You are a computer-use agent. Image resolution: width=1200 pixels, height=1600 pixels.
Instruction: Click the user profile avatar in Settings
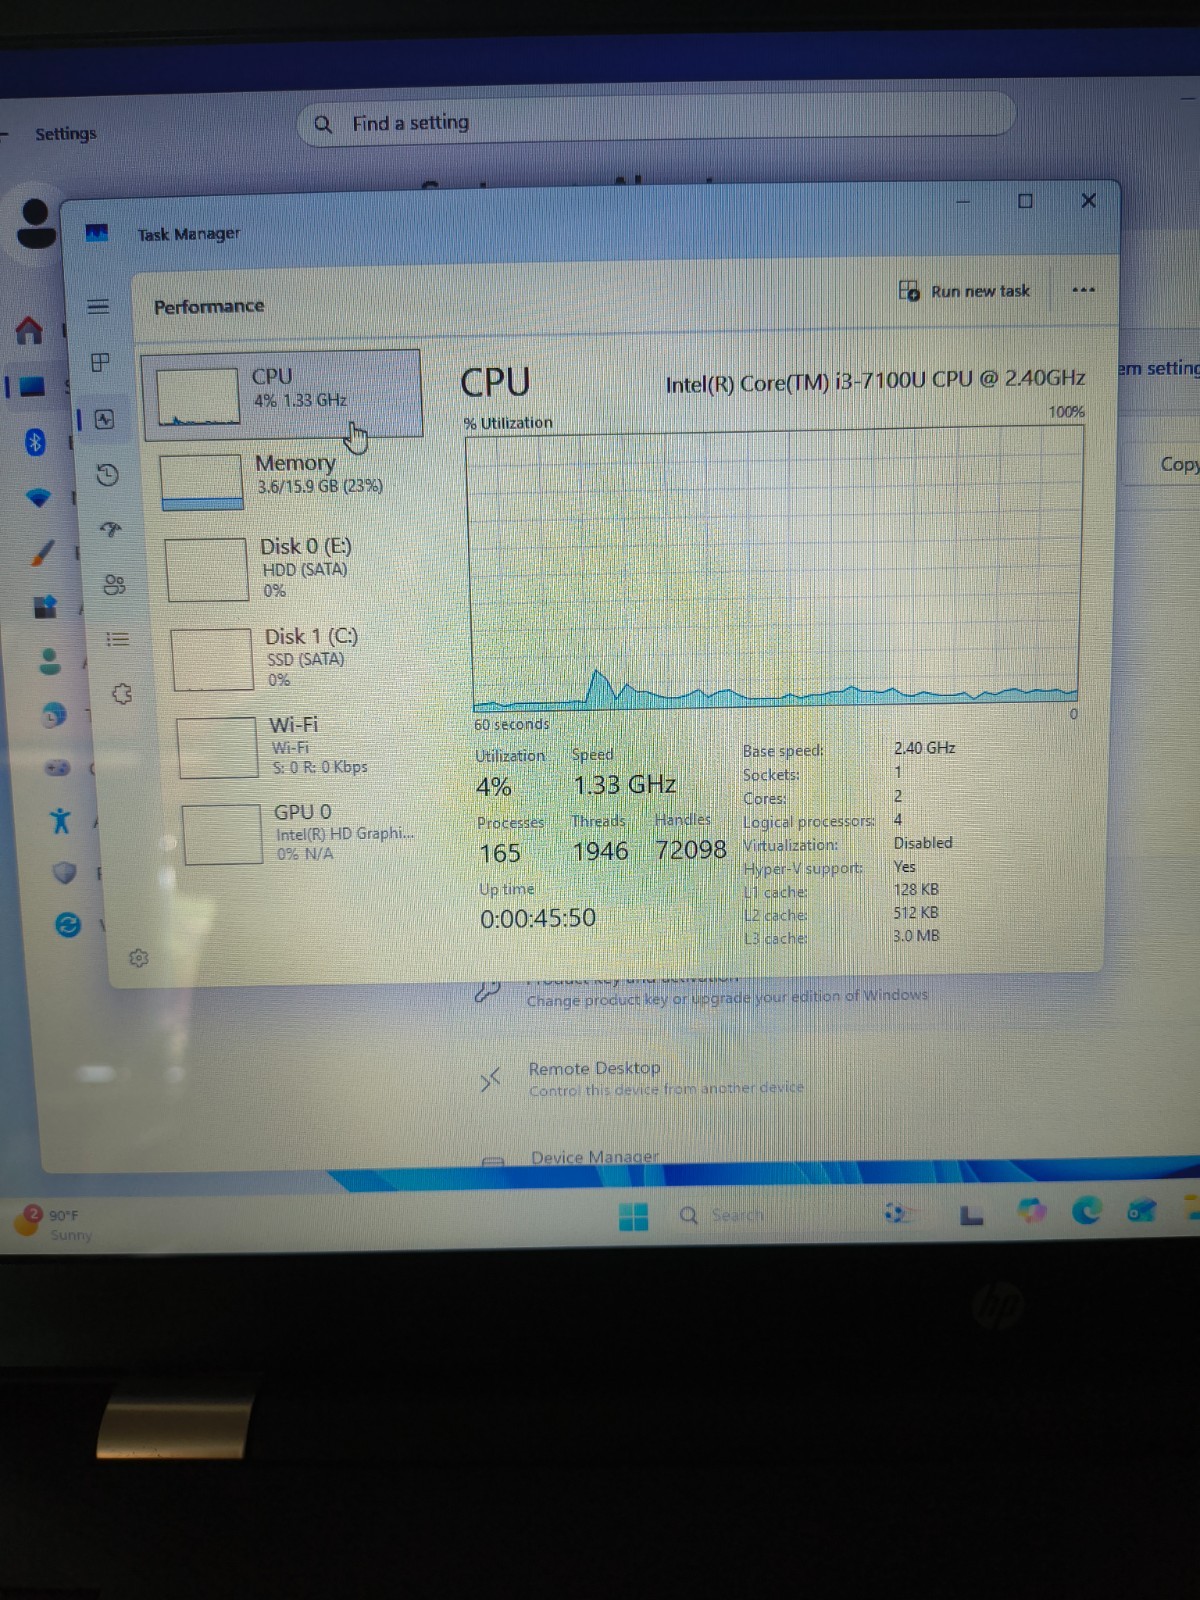pyautogui.click(x=36, y=222)
